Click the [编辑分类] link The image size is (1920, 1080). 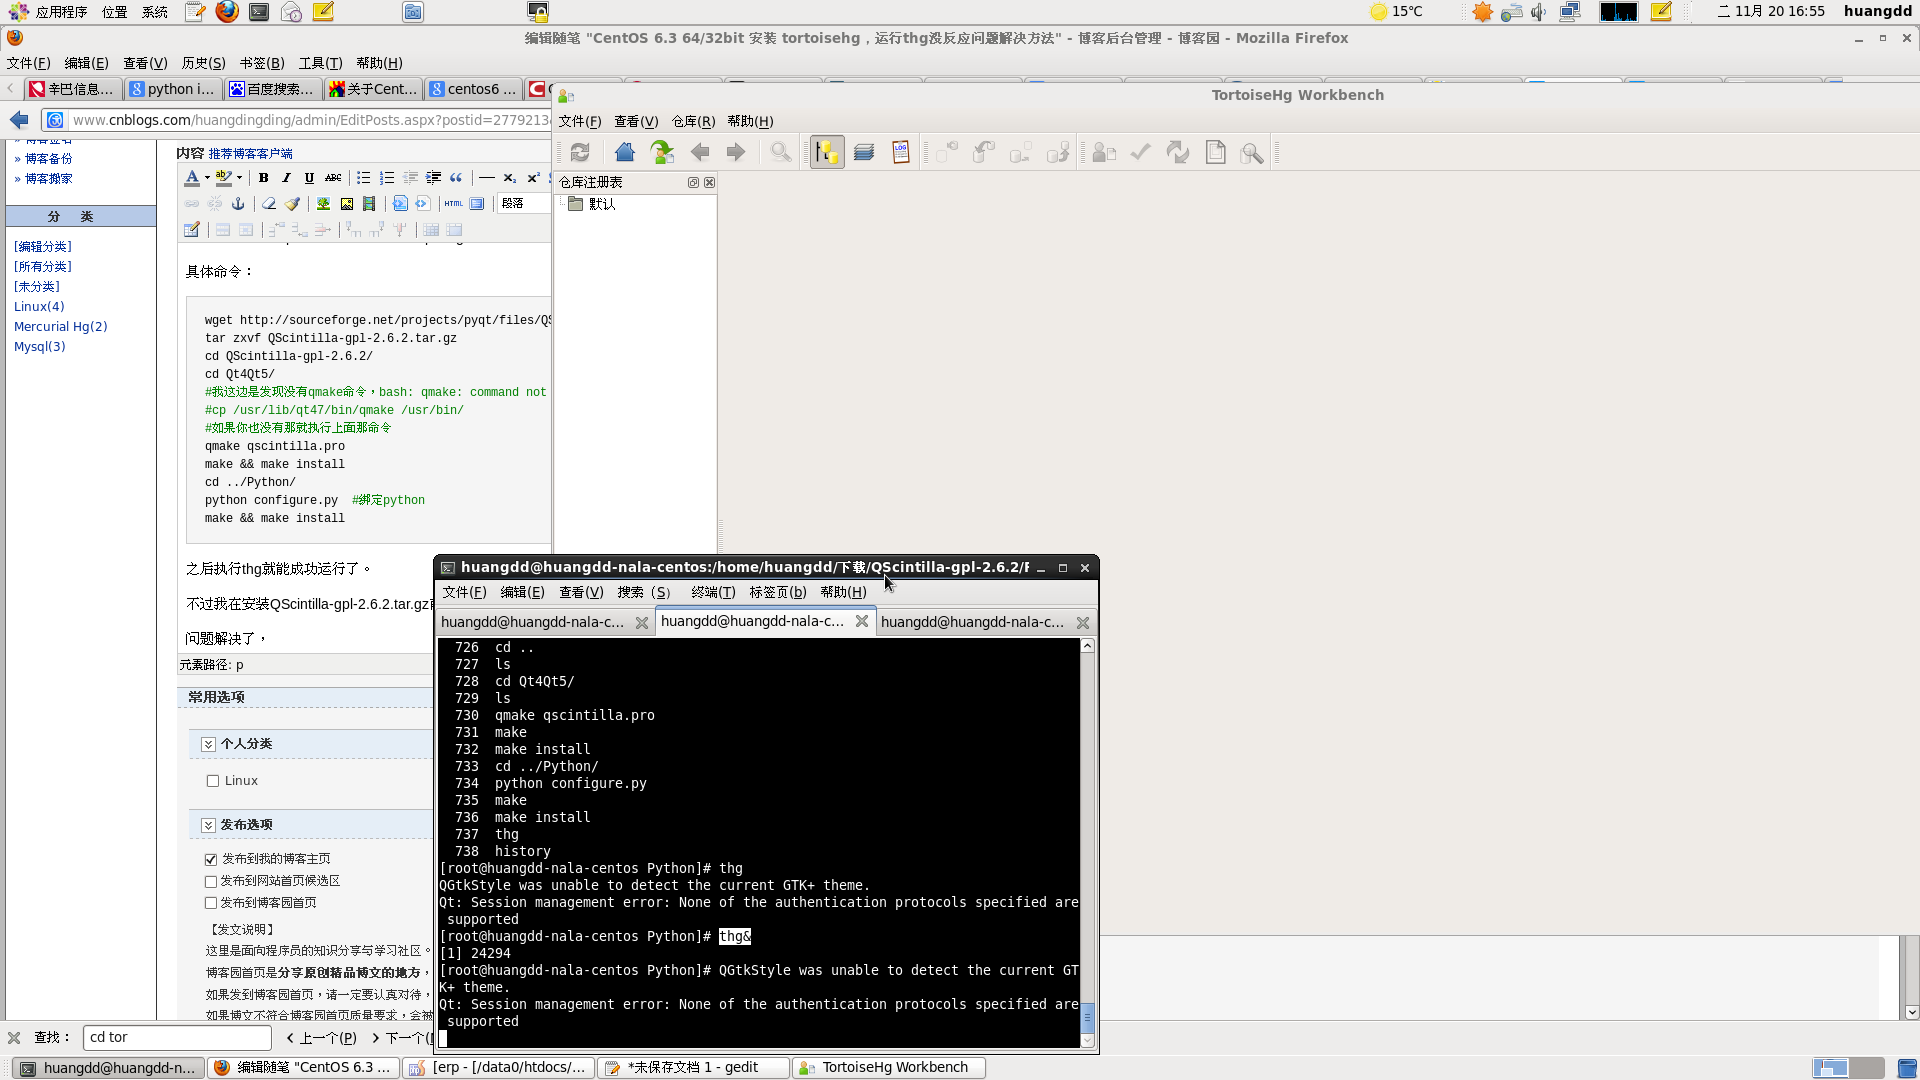[43, 247]
